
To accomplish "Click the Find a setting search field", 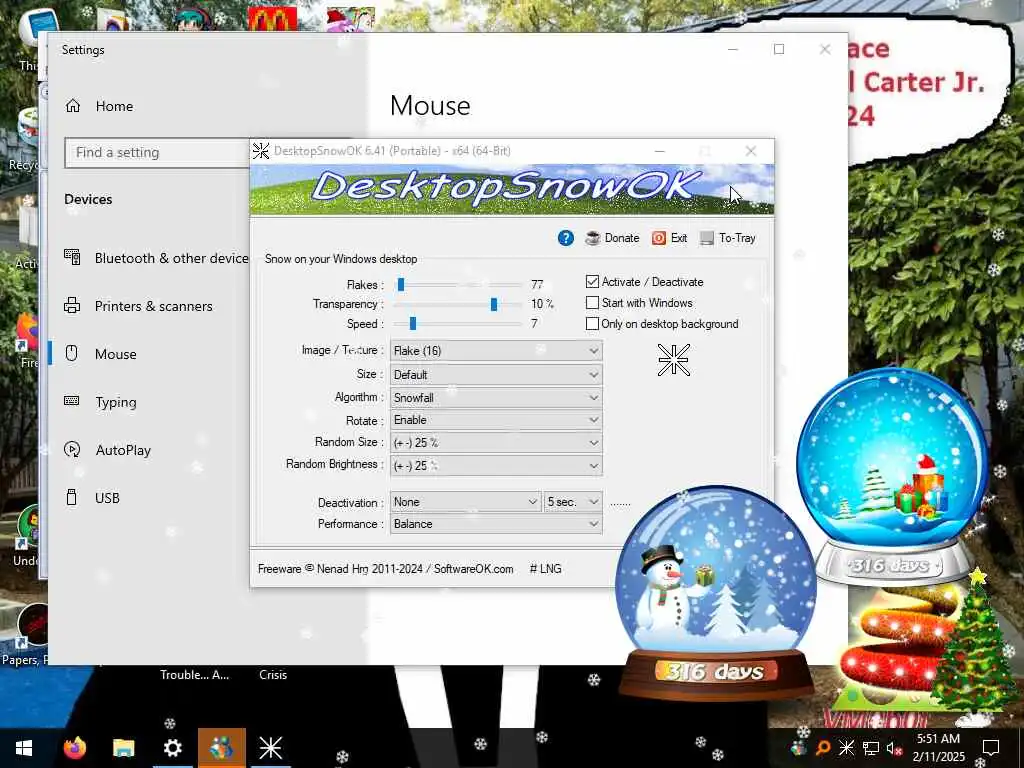I will tap(157, 152).
